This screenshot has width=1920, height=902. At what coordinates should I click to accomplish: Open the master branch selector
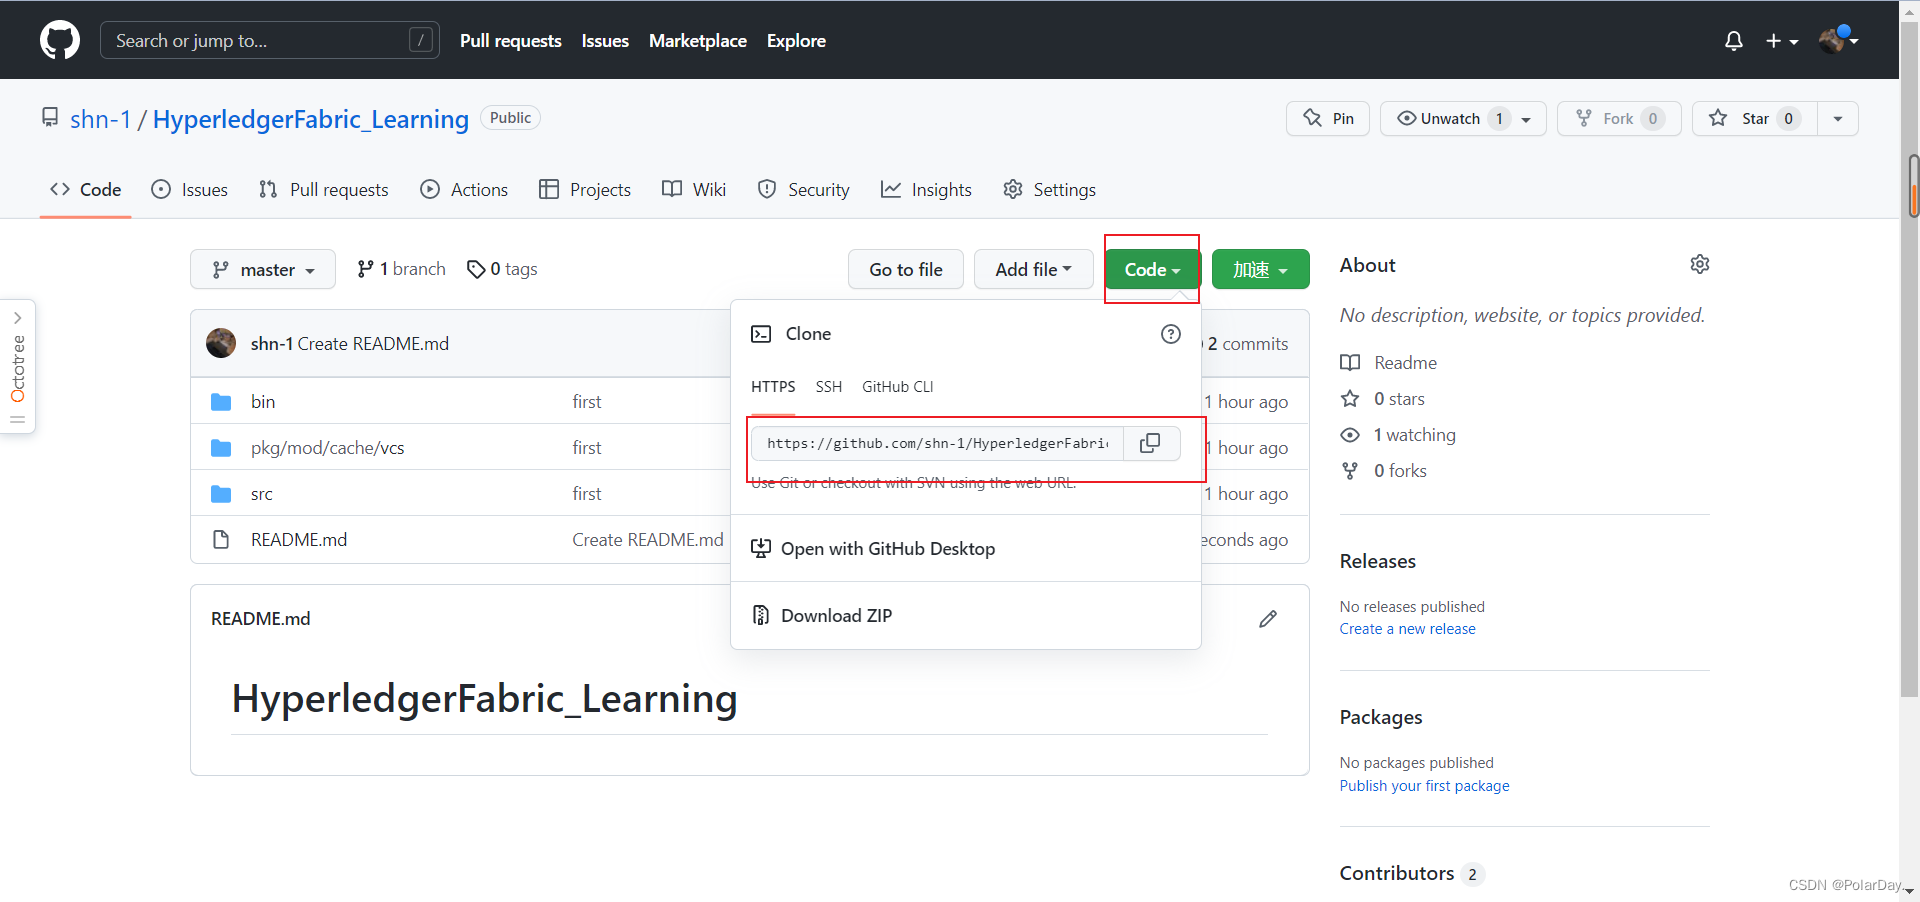(263, 269)
